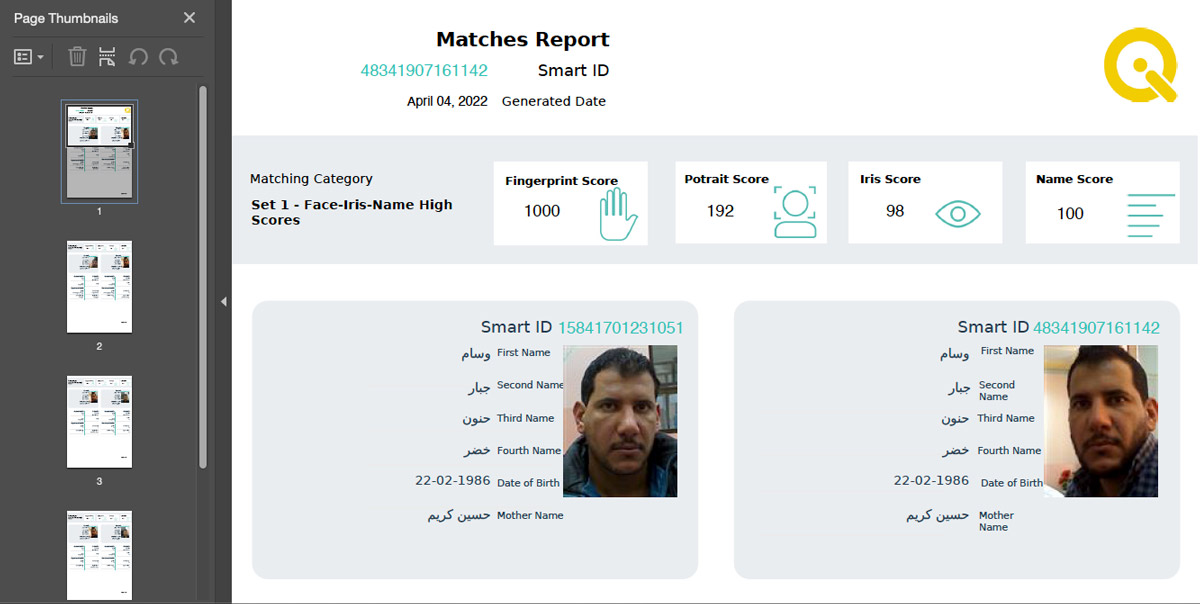Click the Iris Score label
This screenshot has width=1200, height=604.
pyautogui.click(x=890, y=179)
